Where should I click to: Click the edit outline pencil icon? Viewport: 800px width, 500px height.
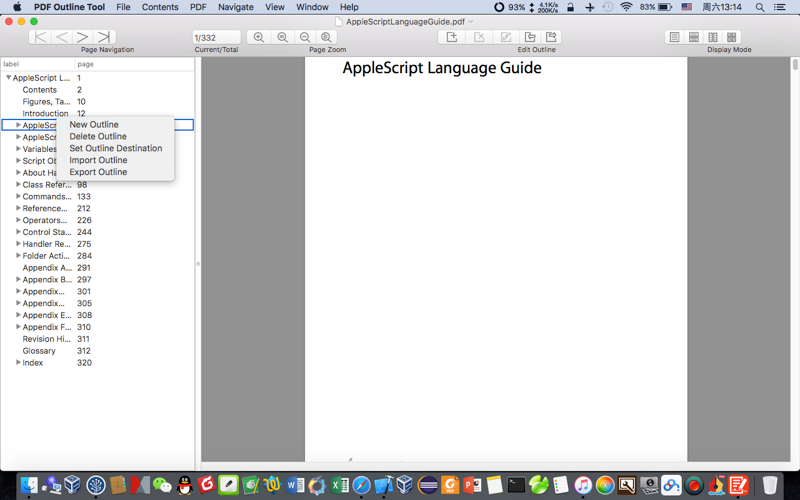[x=506, y=37]
